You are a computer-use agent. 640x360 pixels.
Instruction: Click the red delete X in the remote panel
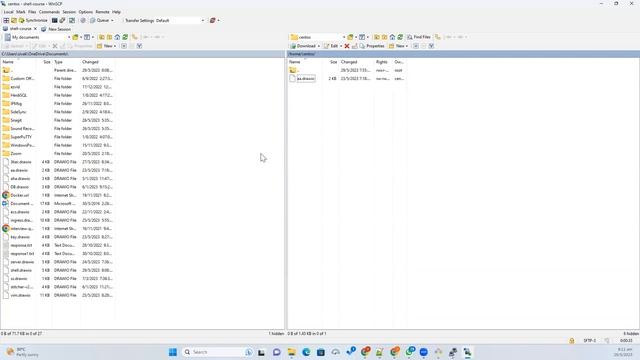point(347,46)
